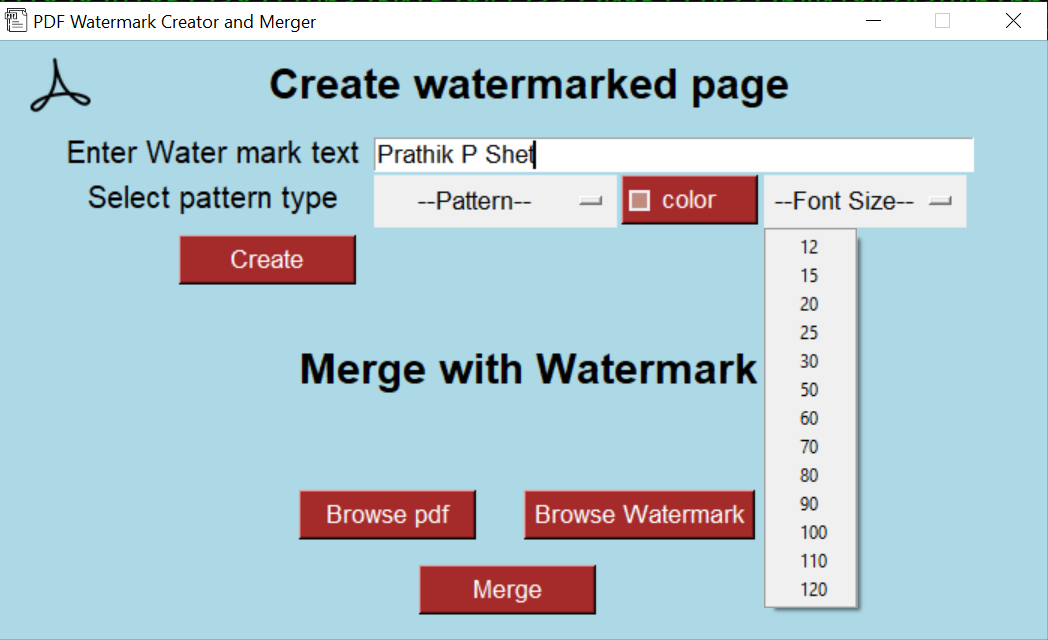1048x640 pixels.
Task: Select font size 90 from the list
Action: 809,503
